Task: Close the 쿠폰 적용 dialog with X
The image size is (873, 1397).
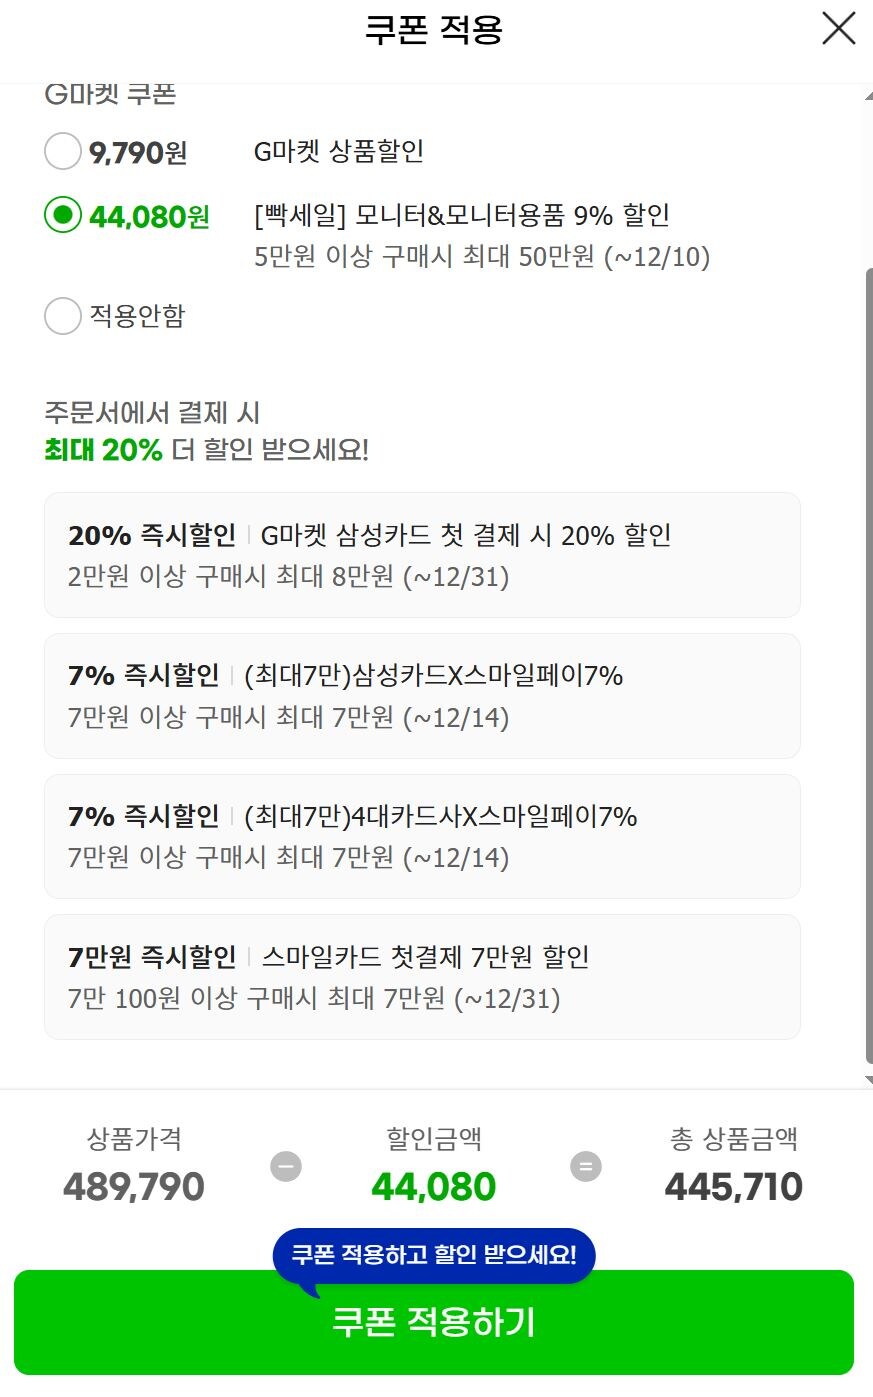Action: pos(838,29)
